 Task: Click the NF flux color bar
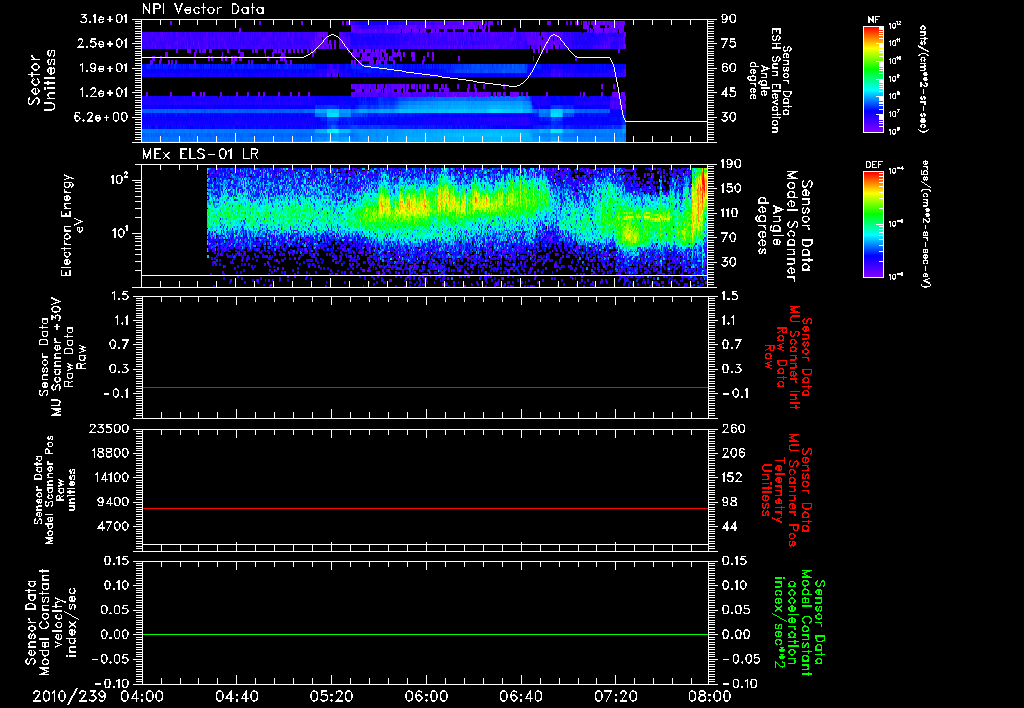click(873, 78)
